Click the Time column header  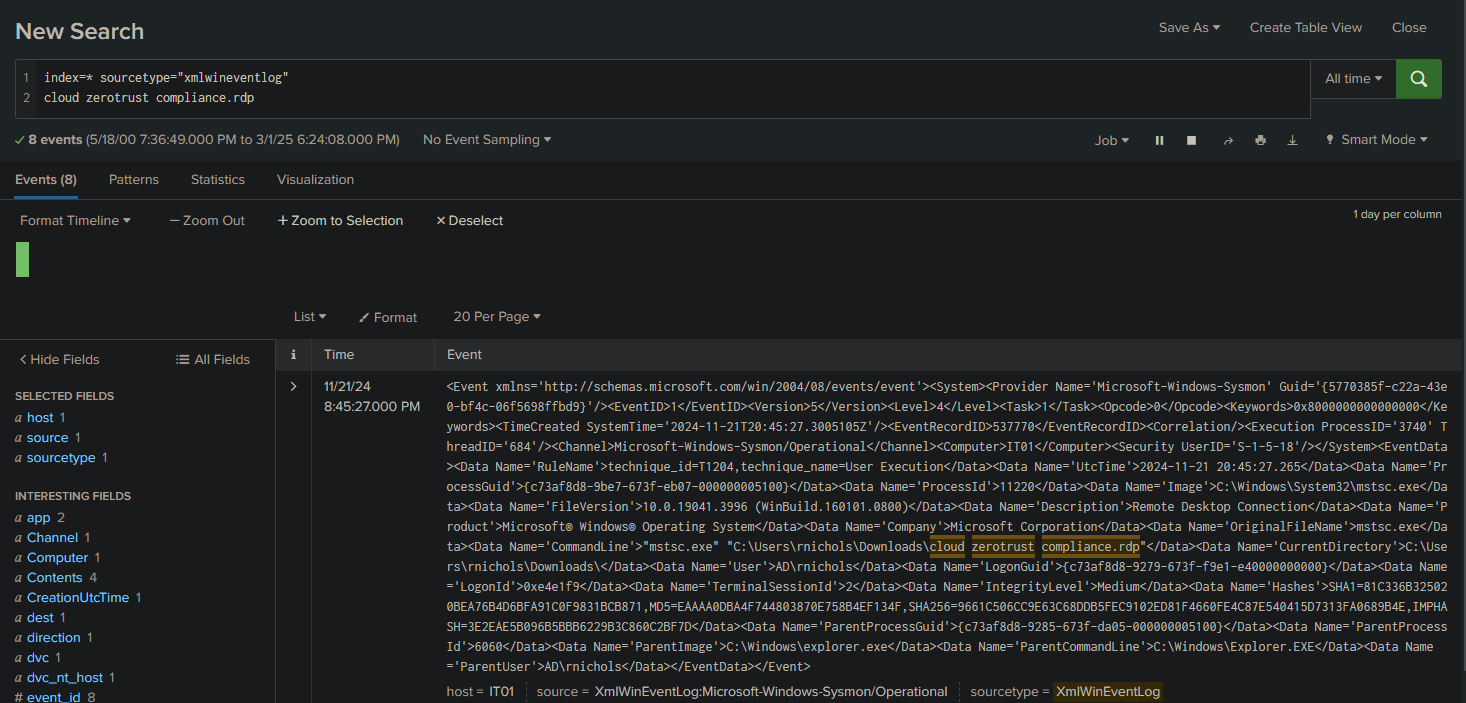pos(339,354)
